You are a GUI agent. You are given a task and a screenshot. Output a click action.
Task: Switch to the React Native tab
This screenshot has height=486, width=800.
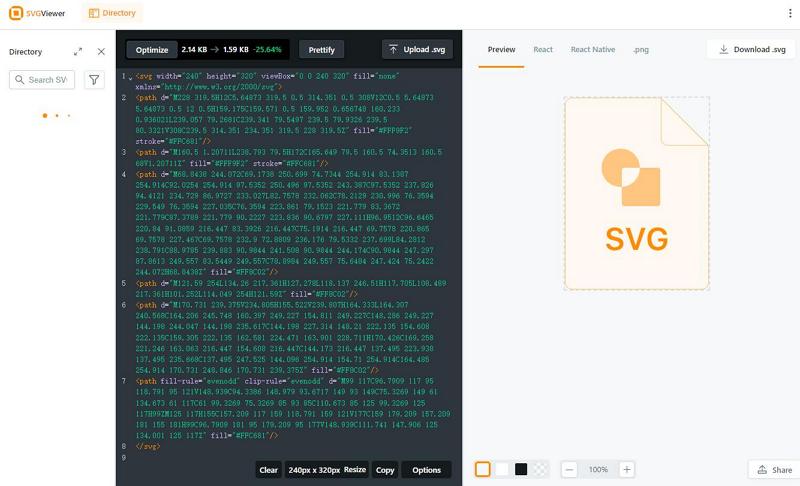tap(592, 49)
